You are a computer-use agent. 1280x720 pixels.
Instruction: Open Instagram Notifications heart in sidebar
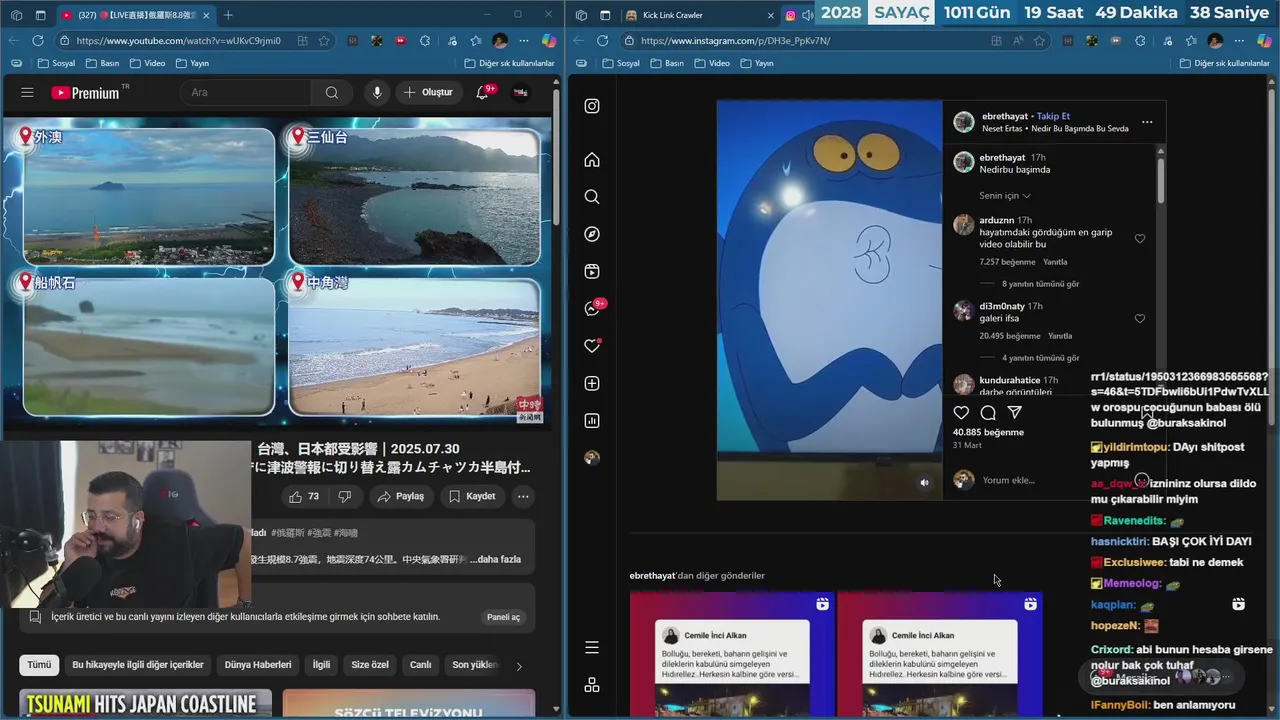(592, 346)
